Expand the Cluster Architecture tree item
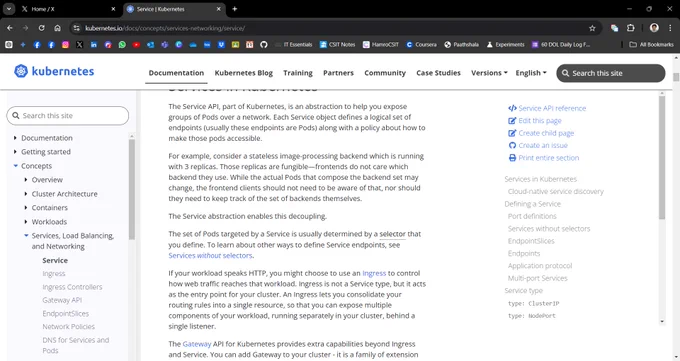This screenshot has width=680, height=361. pos(26,194)
